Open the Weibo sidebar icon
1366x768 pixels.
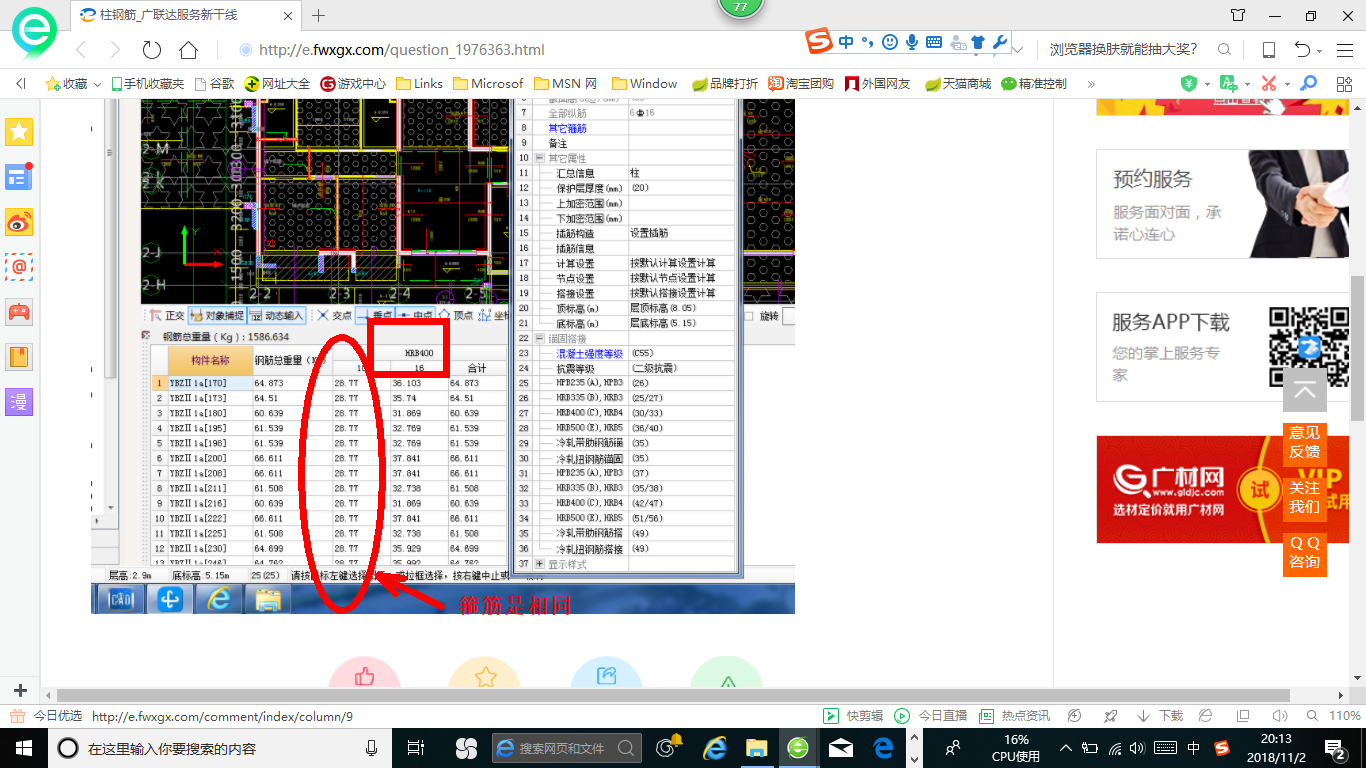(x=20, y=222)
